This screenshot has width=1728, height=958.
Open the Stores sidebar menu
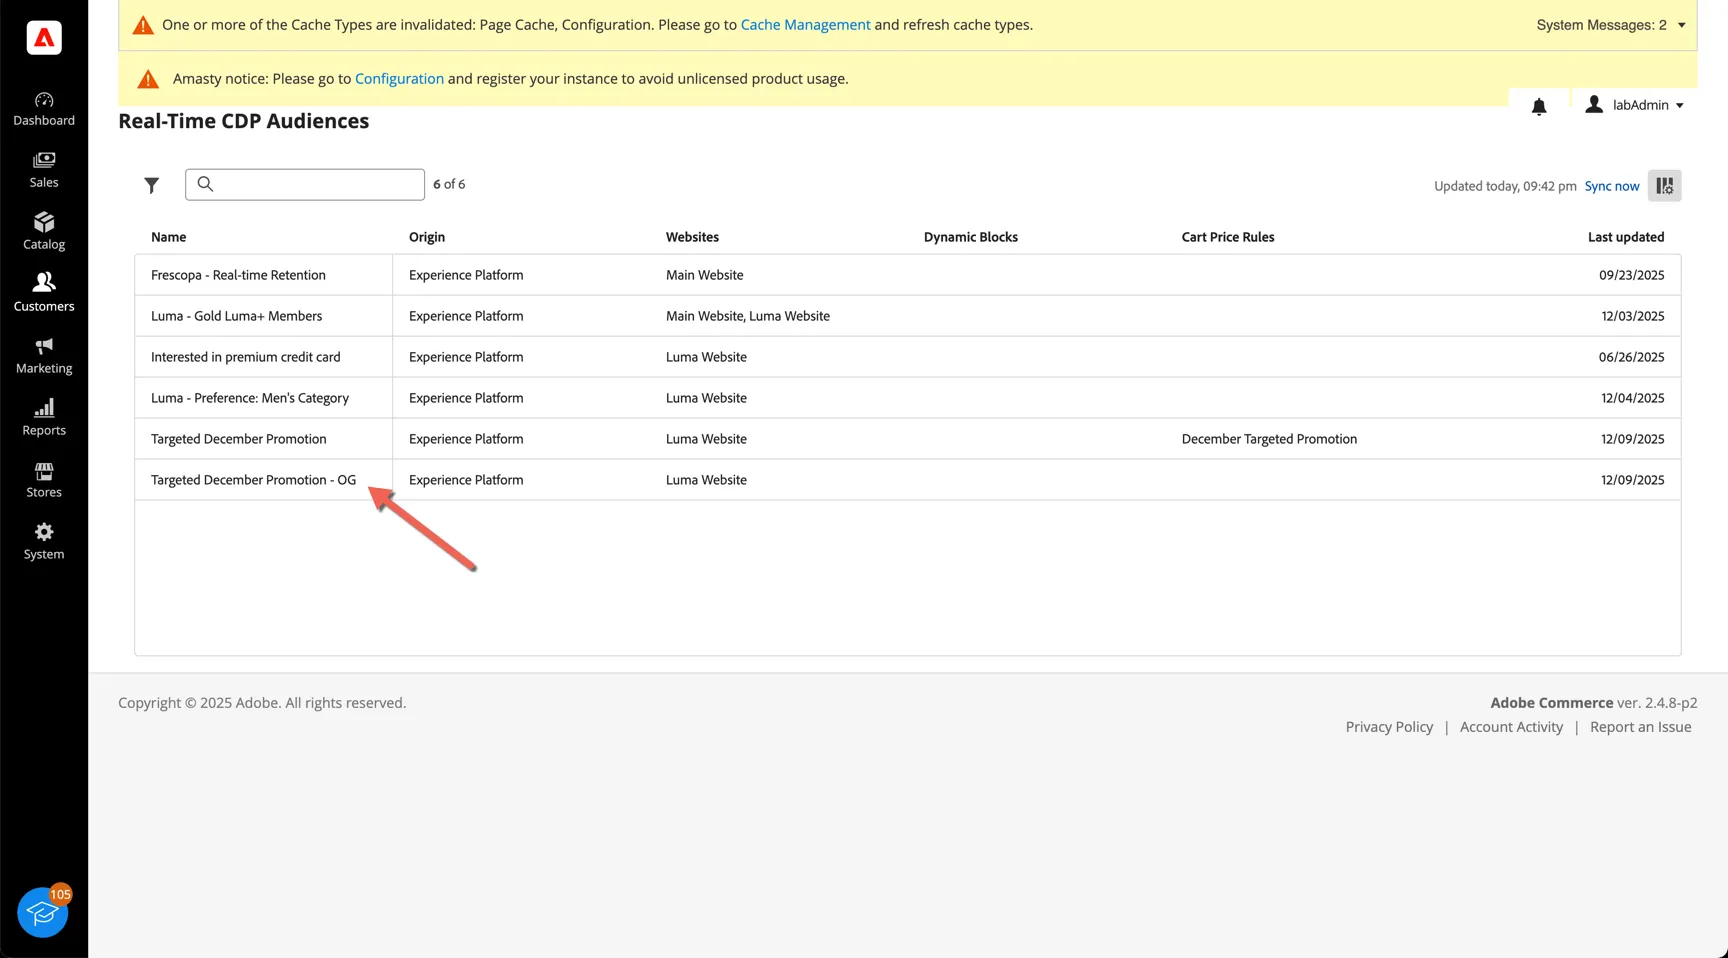coord(44,480)
